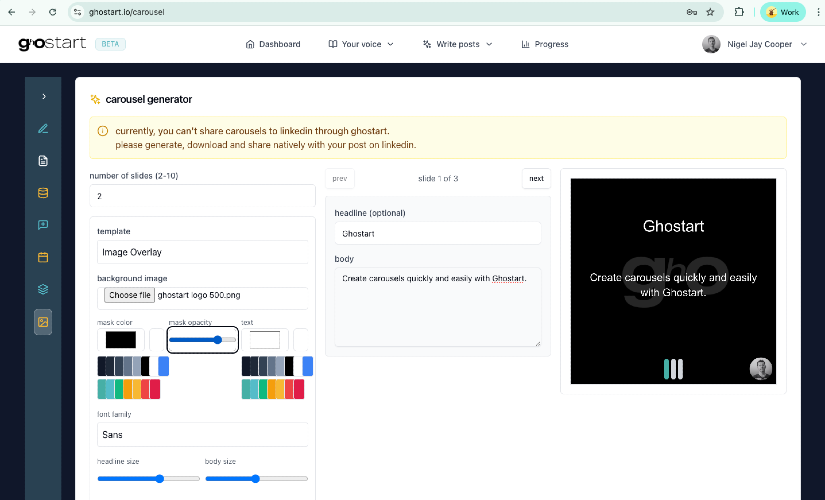Click the Choose file button
The width and height of the screenshot is (825, 500).
[129, 295]
